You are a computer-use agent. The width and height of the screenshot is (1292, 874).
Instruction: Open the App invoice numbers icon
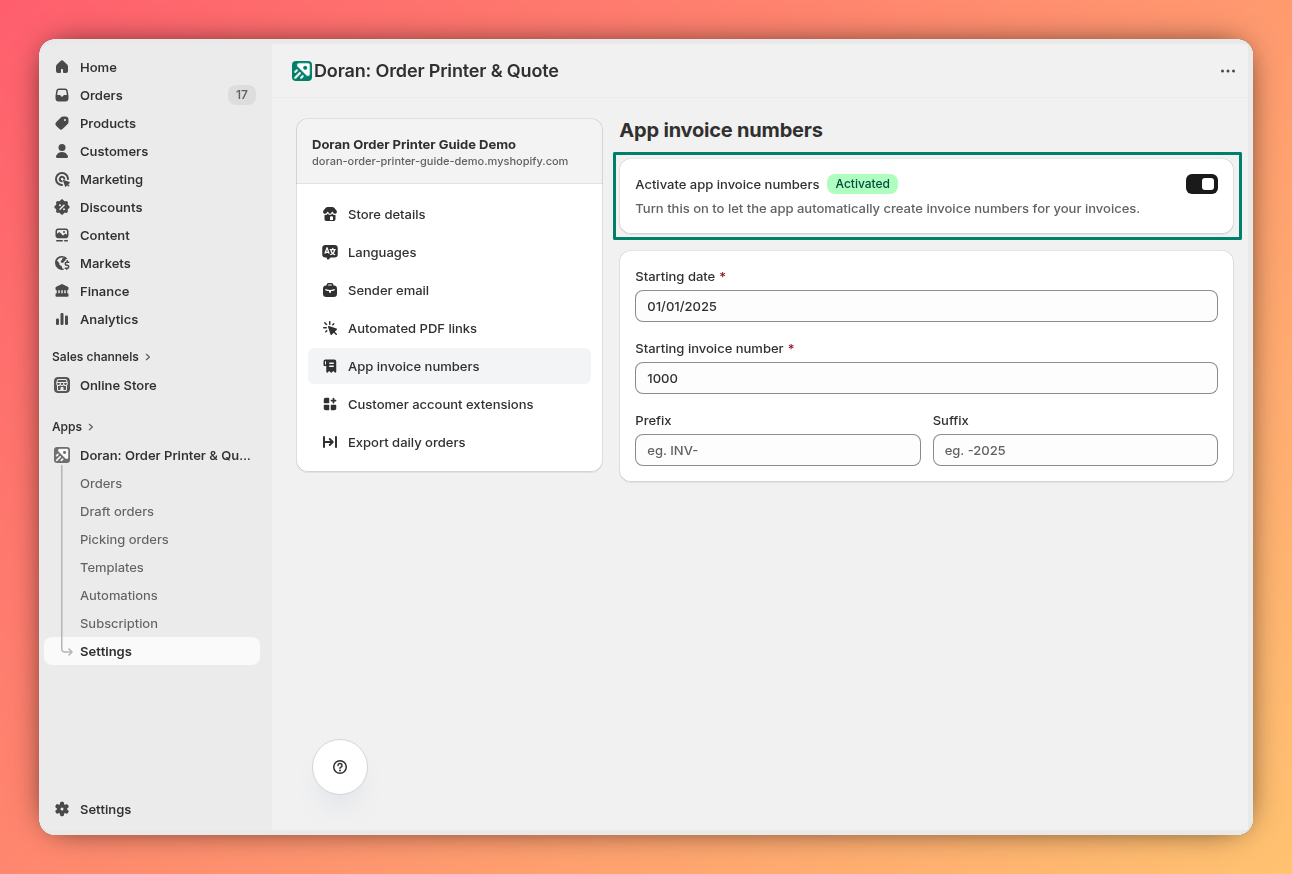[x=330, y=366]
